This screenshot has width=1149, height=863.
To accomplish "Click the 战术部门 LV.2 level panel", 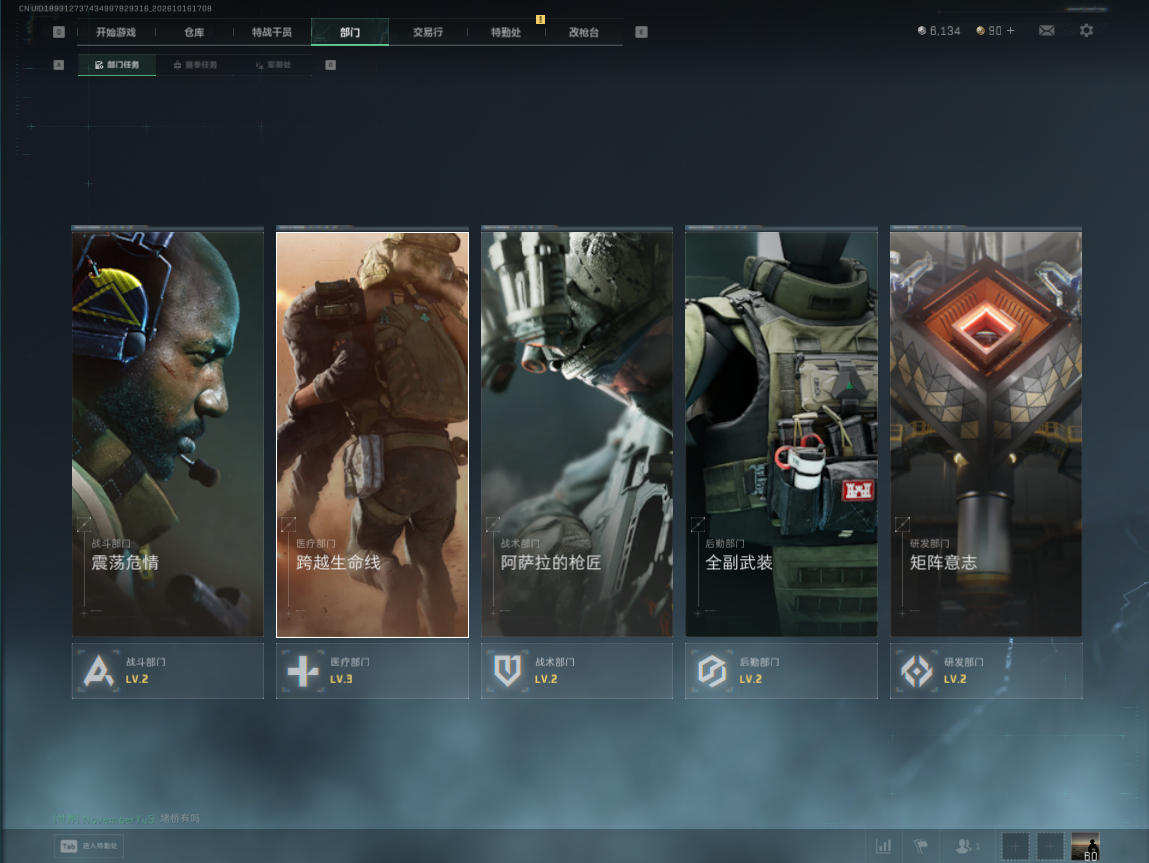I will click(x=577, y=670).
